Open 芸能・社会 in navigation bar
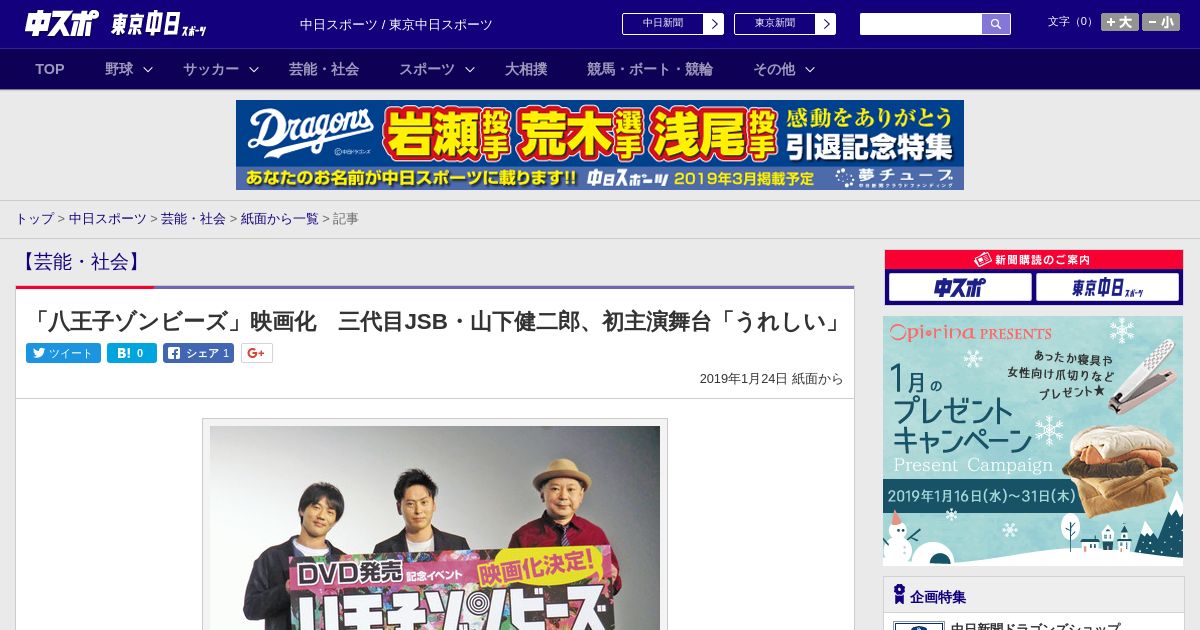Image resolution: width=1200 pixels, height=630 pixels. 324,69
